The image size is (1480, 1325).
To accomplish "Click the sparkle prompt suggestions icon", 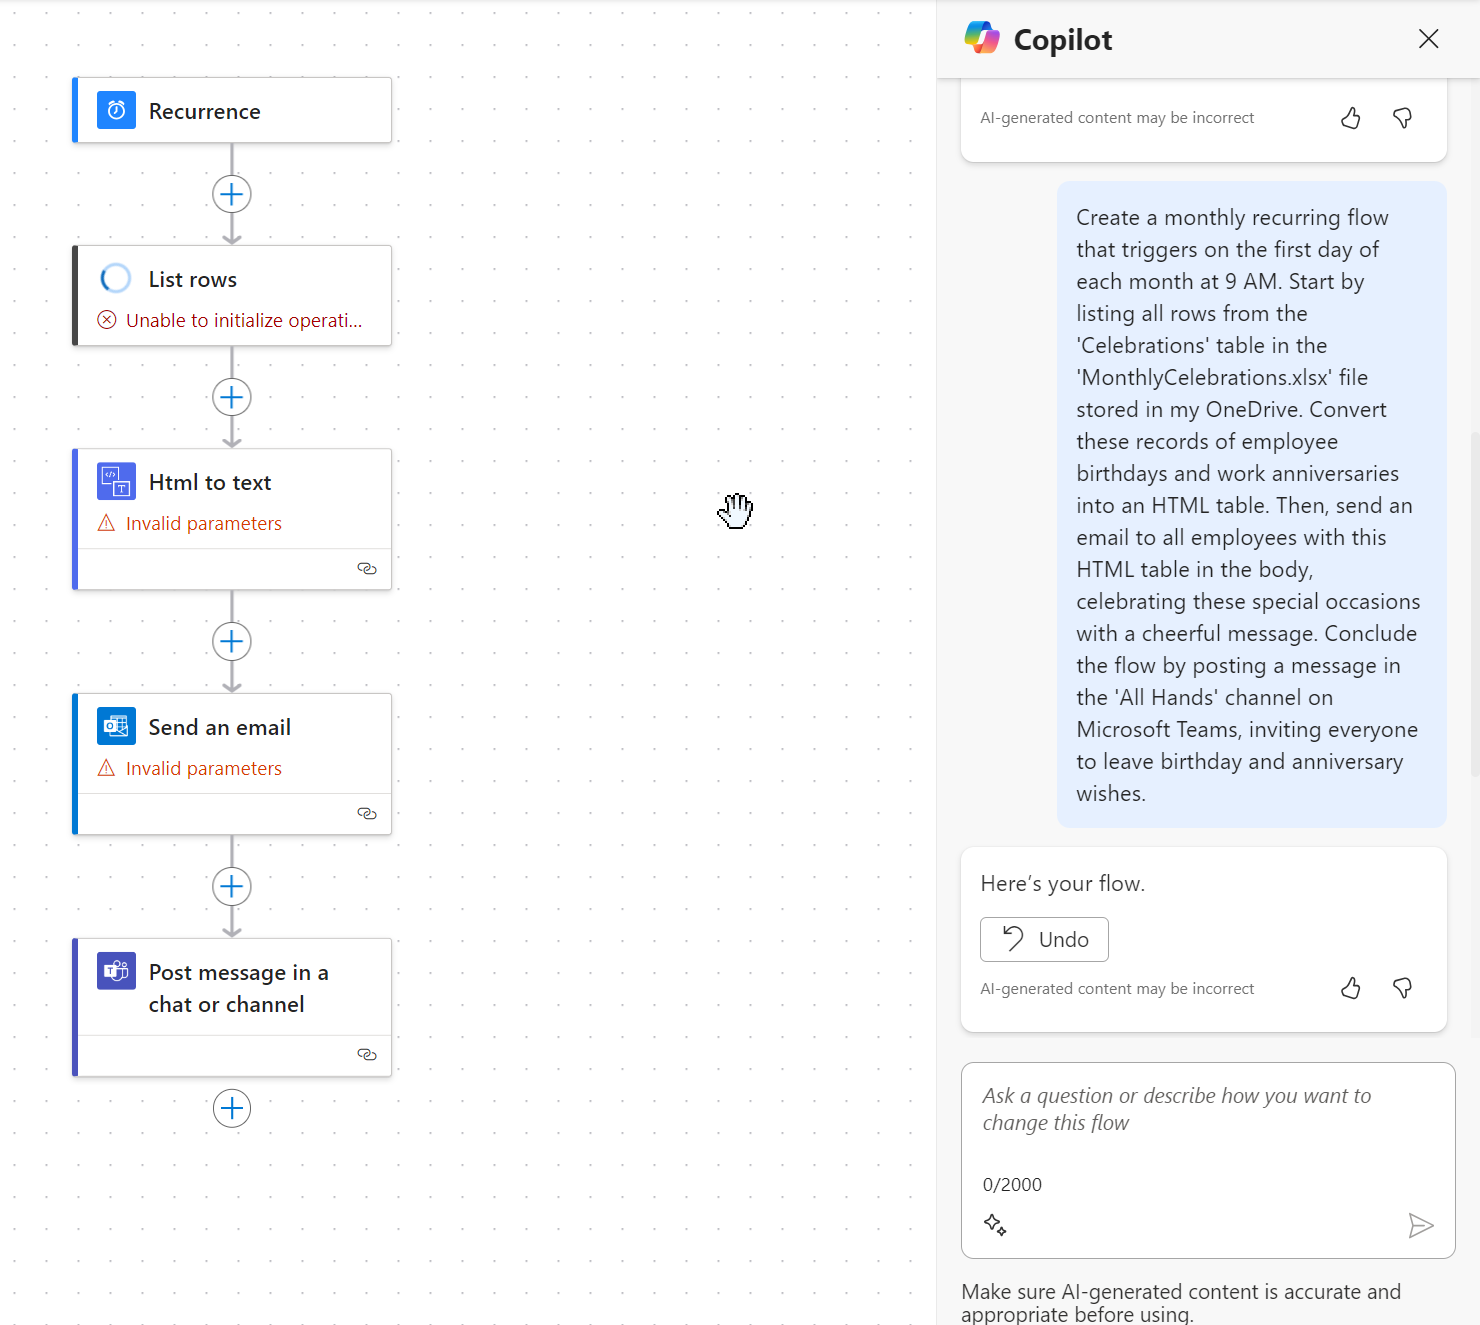I will click(995, 1225).
